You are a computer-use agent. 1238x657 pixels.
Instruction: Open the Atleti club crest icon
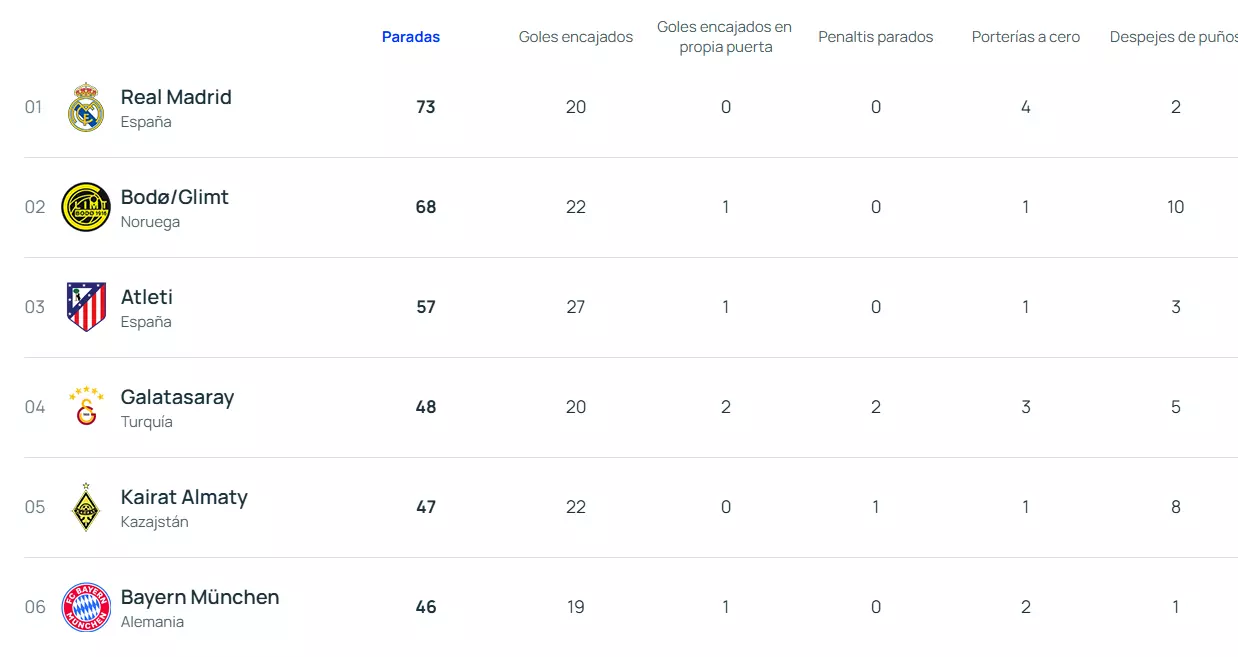click(x=86, y=307)
